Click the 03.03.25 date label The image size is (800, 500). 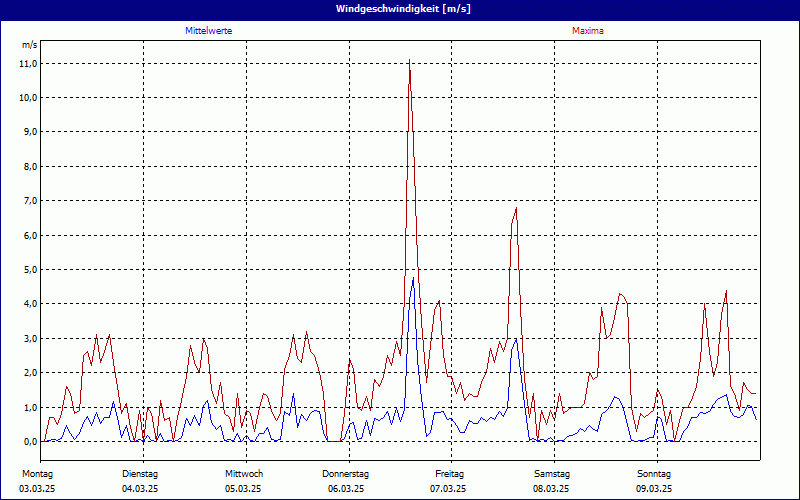click(38, 488)
